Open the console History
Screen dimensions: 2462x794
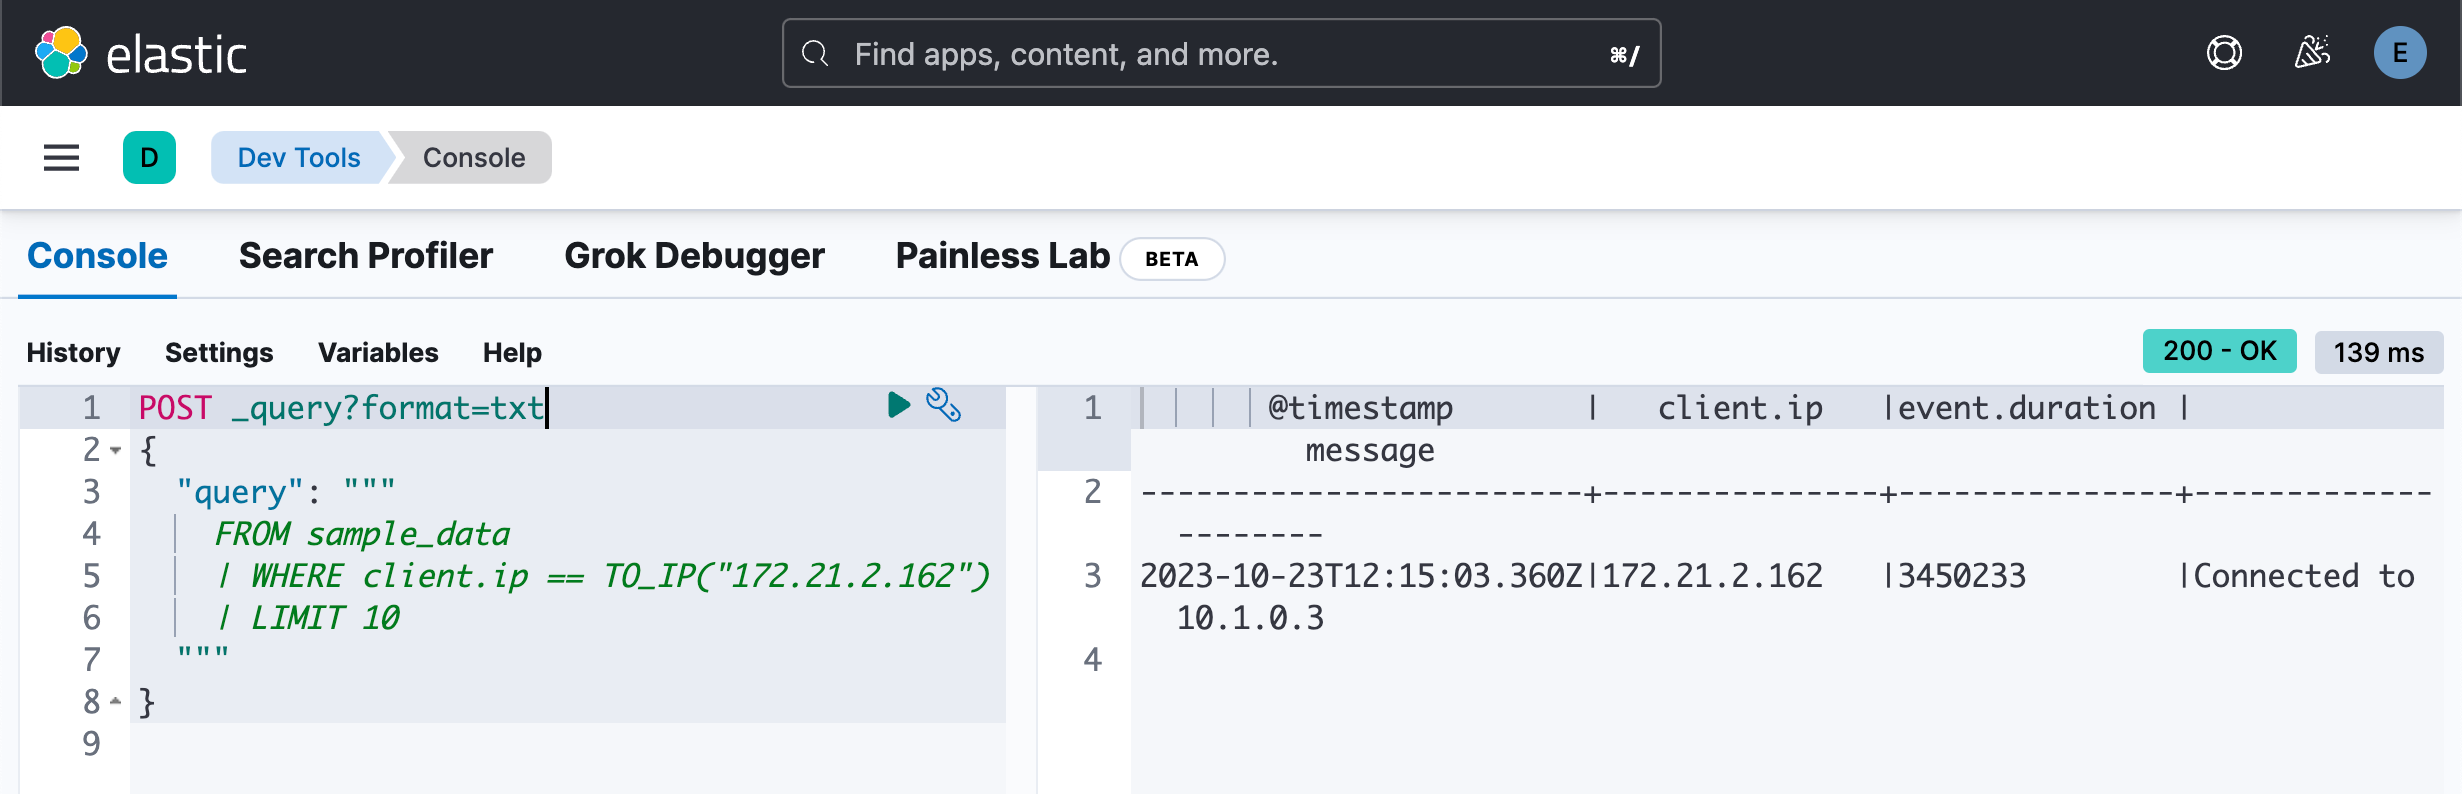73,353
